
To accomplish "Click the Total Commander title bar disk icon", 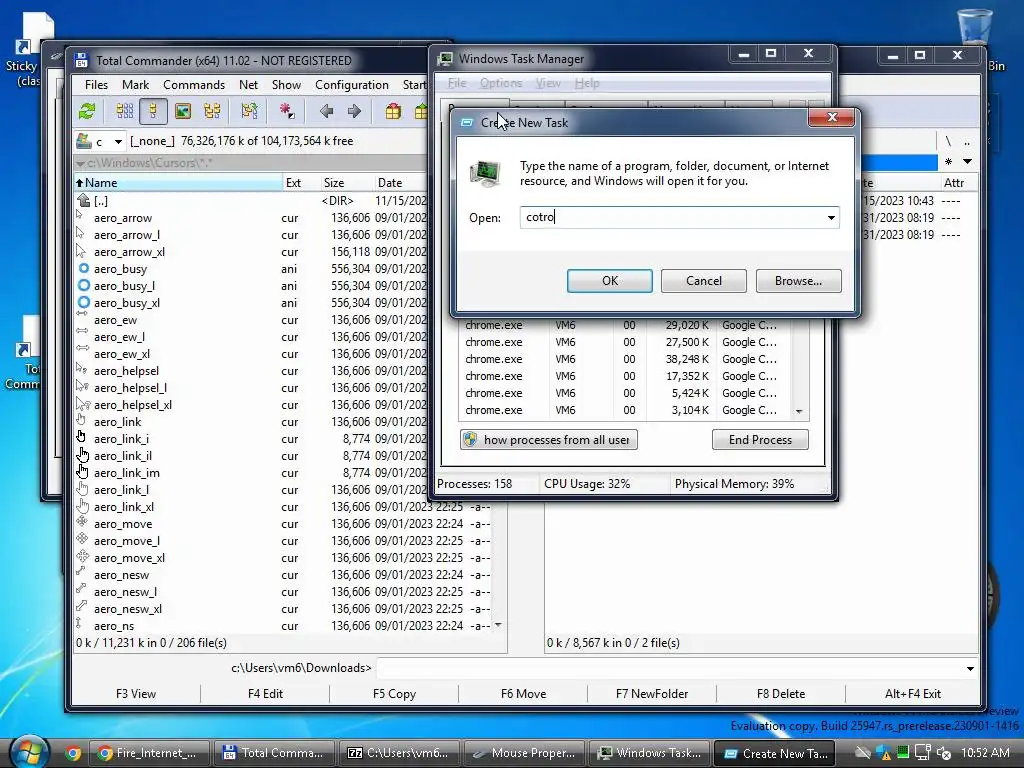I will (81, 61).
